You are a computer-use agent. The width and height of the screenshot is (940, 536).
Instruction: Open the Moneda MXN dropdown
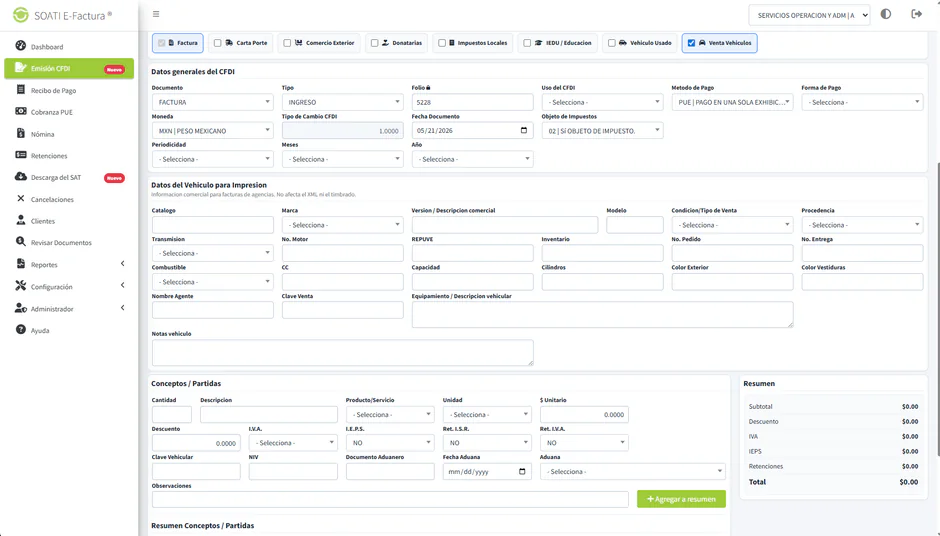pyautogui.click(x=213, y=130)
